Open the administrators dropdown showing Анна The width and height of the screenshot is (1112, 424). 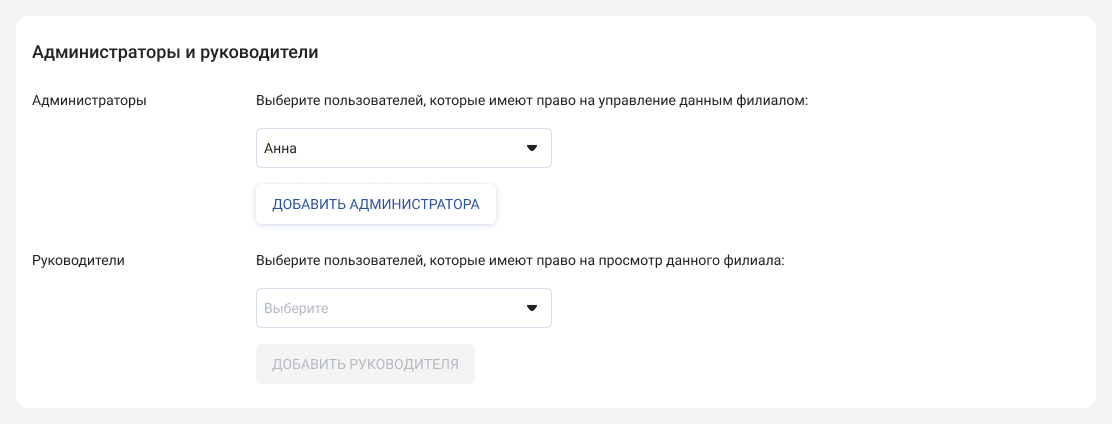click(404, 148)
